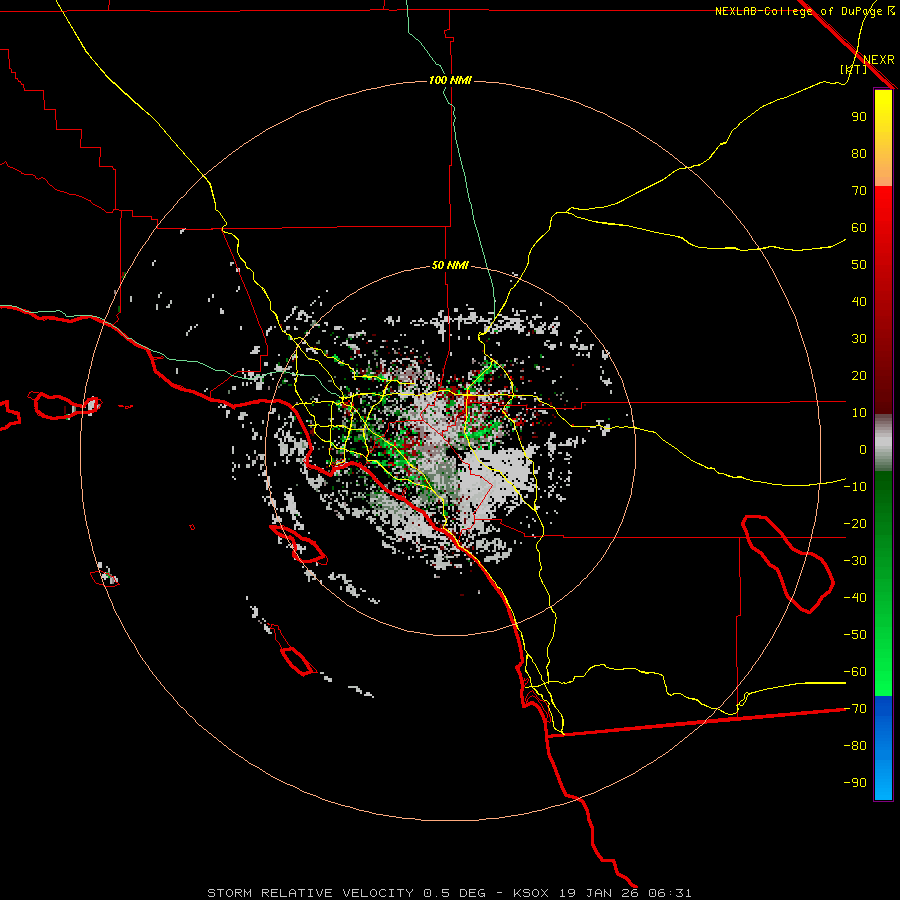The height and width of the screenshot is (900, 900).
Task: Click the positive 40 scale value
Action: pos(859,302)
